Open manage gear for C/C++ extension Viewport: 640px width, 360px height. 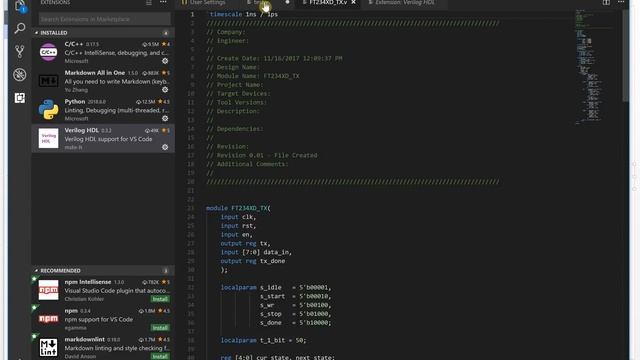pyautogui.click(x=165, y=61)
